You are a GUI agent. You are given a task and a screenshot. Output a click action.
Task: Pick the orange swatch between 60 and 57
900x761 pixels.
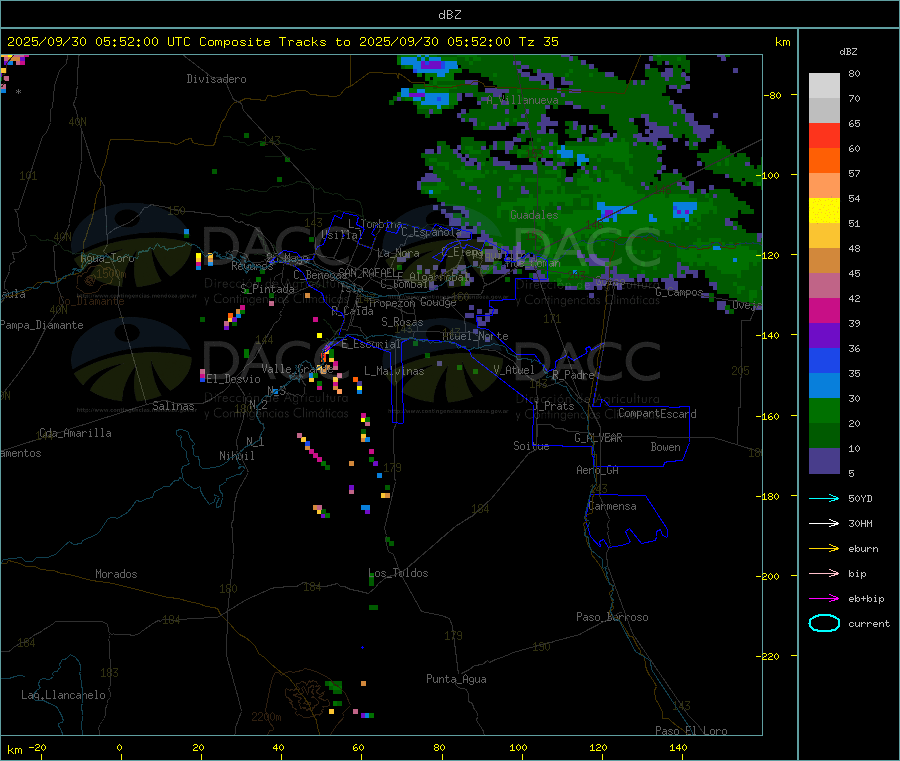(x=824, y=161)
